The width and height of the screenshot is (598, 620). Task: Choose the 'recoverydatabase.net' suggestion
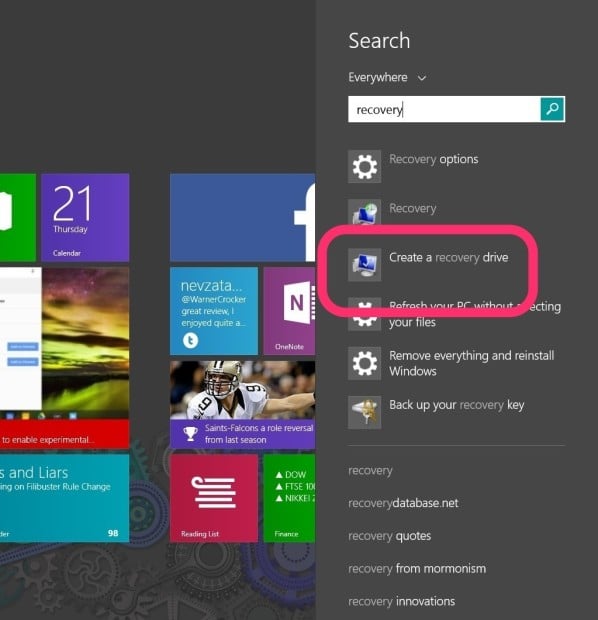[403, 503]
